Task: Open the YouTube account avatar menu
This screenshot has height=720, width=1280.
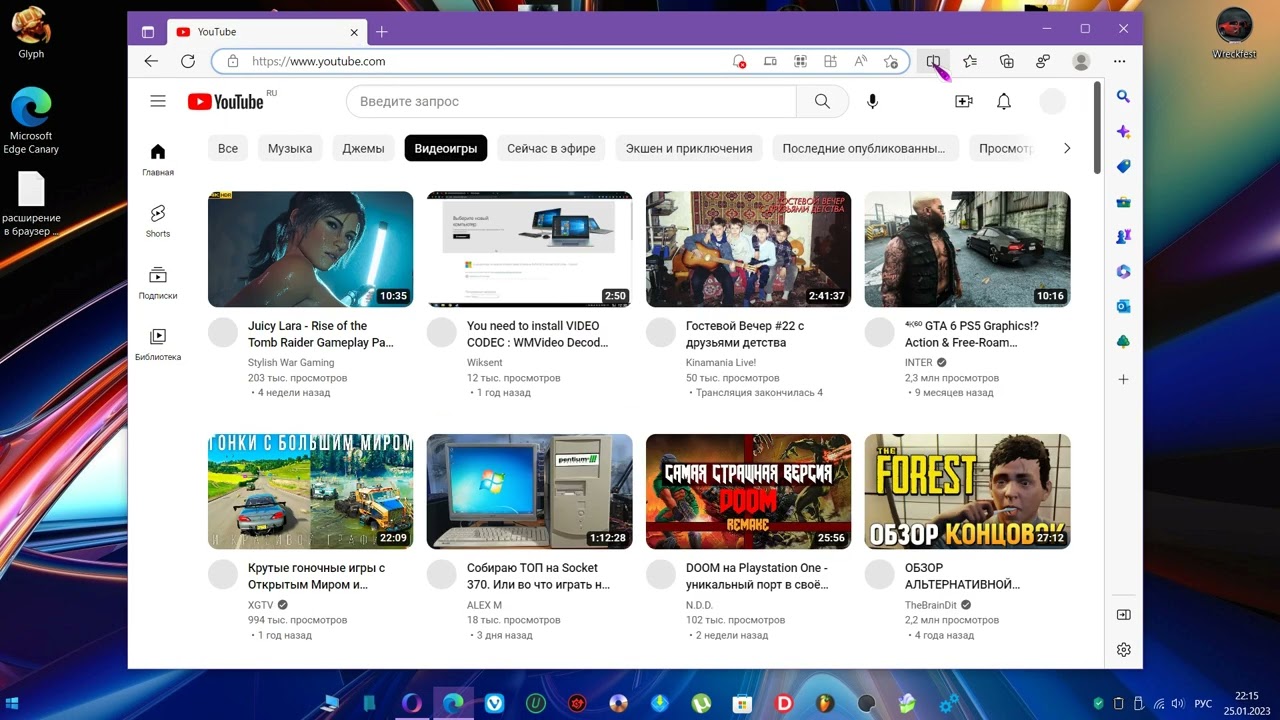Action: 1053,101
